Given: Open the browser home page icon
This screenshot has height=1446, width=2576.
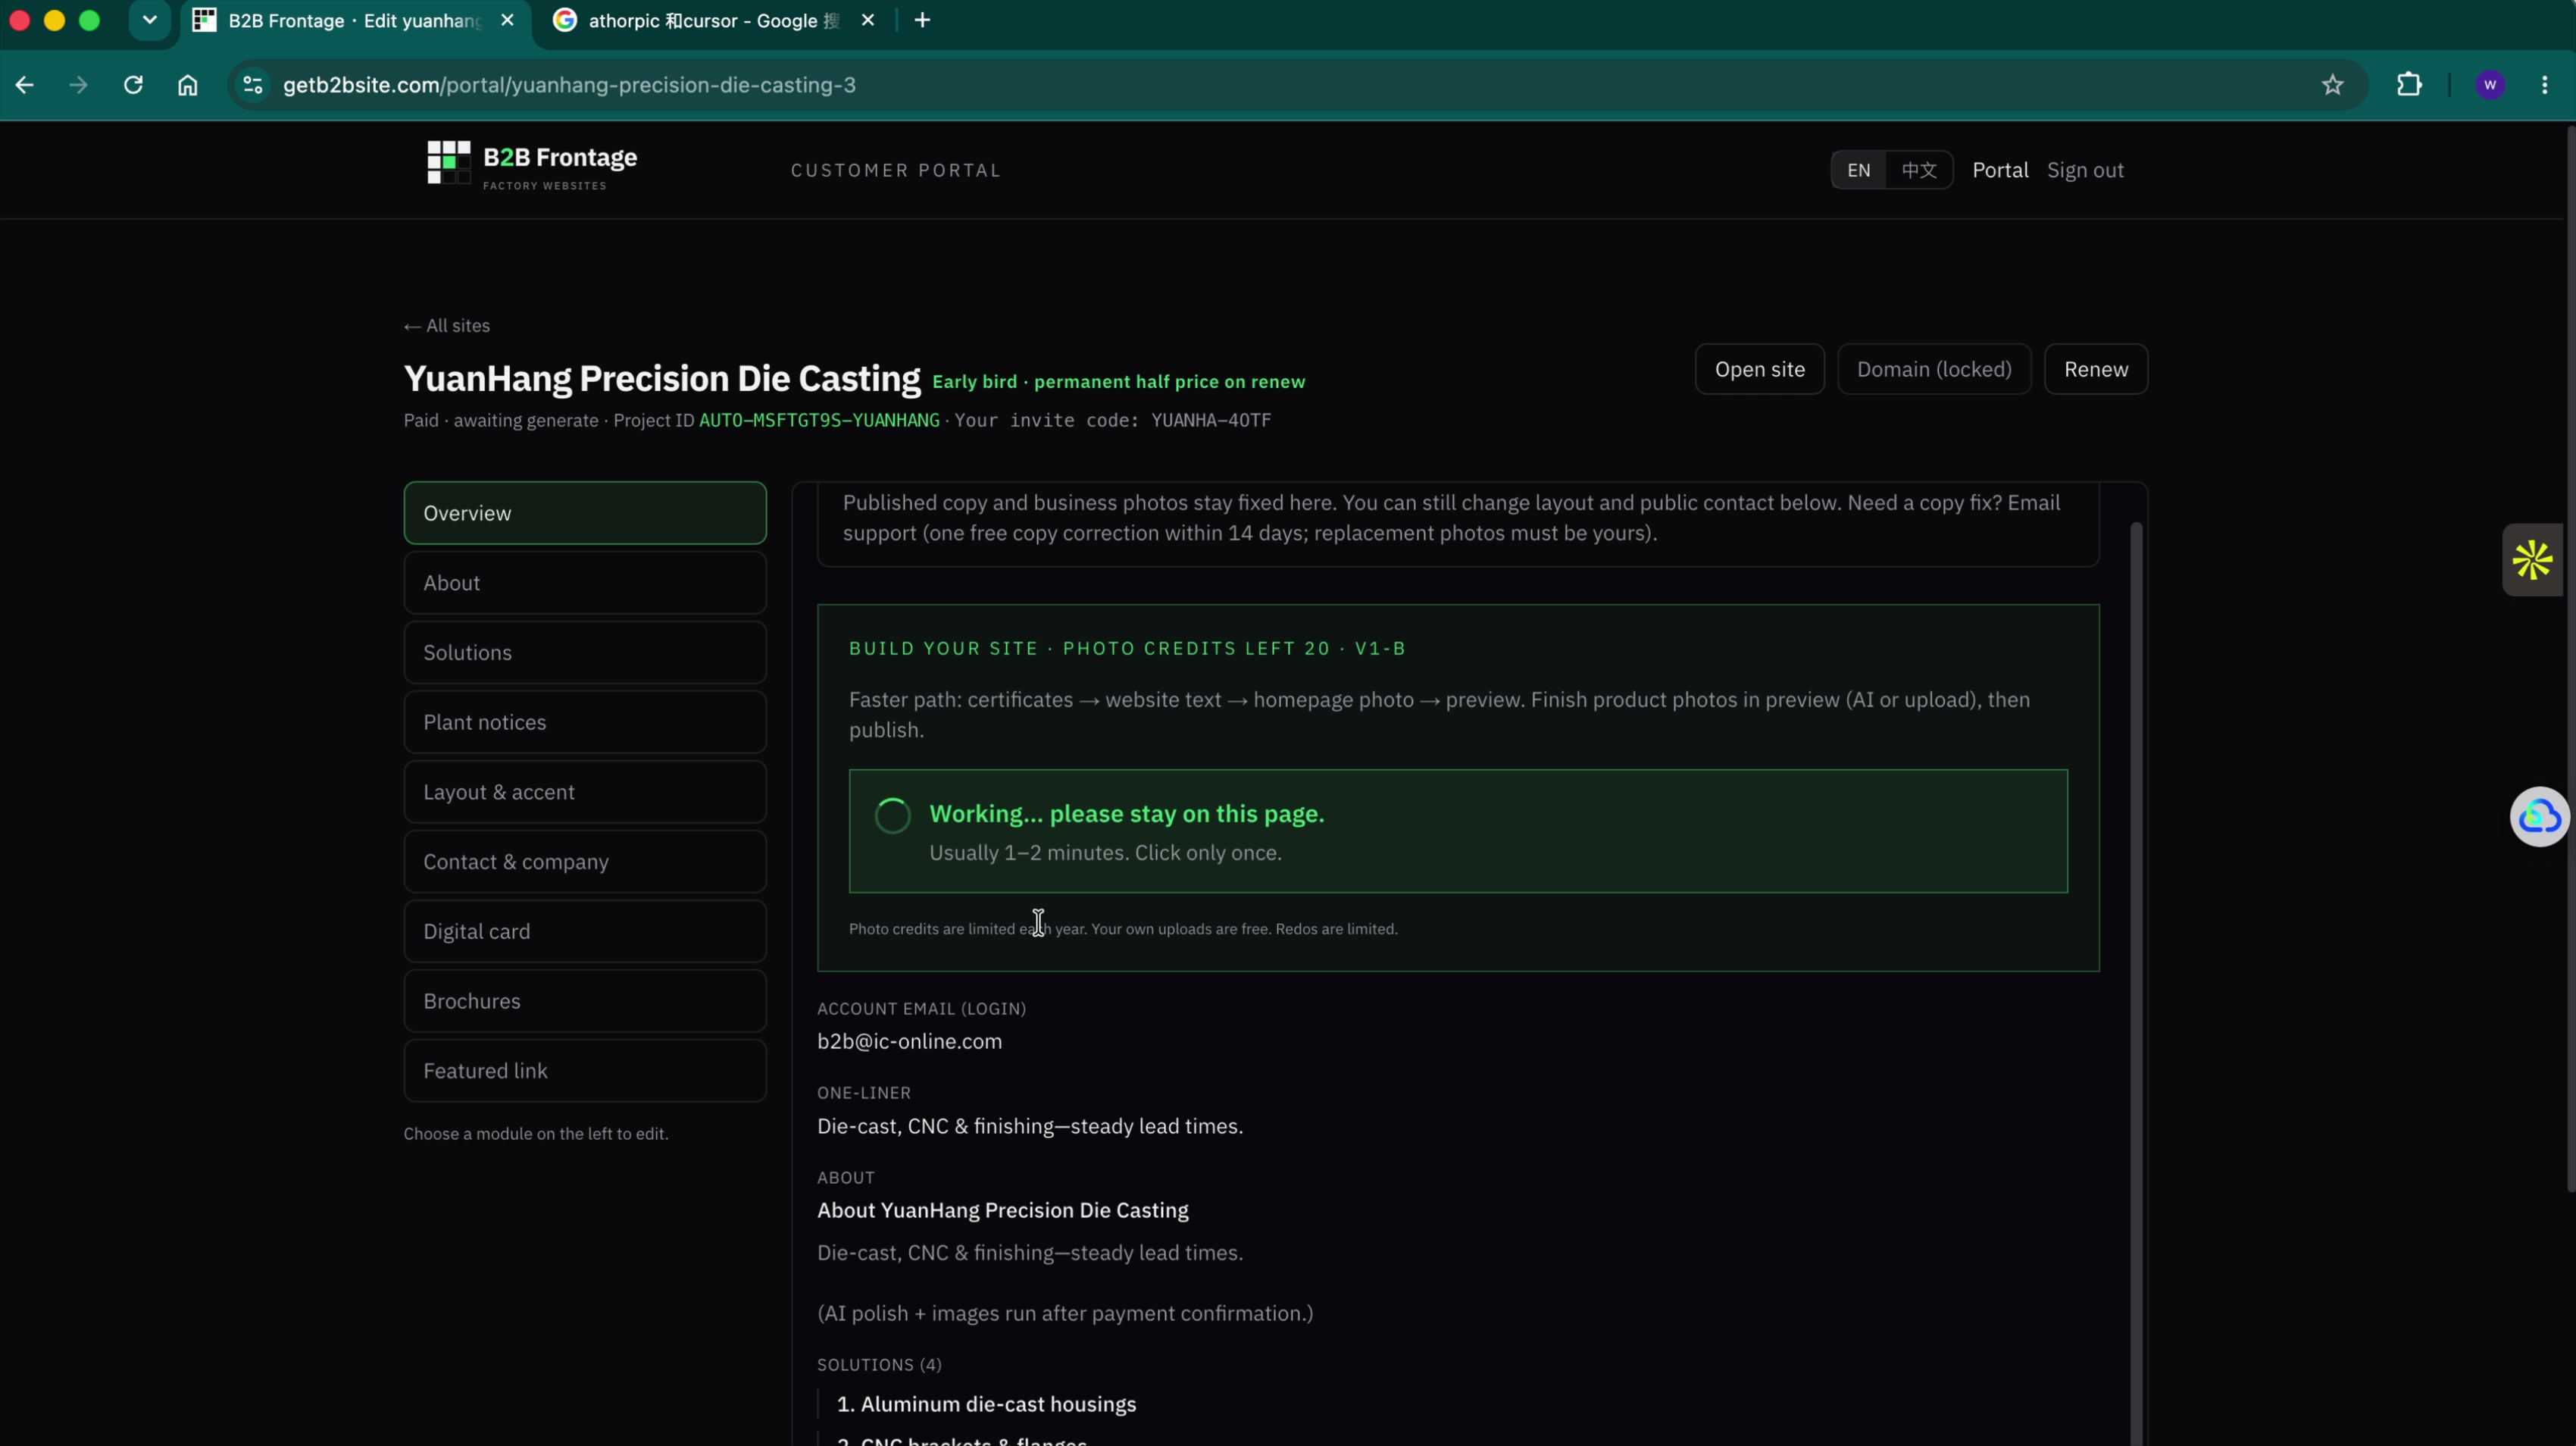Looking at the screenshot, I should (x=188, y=85).
